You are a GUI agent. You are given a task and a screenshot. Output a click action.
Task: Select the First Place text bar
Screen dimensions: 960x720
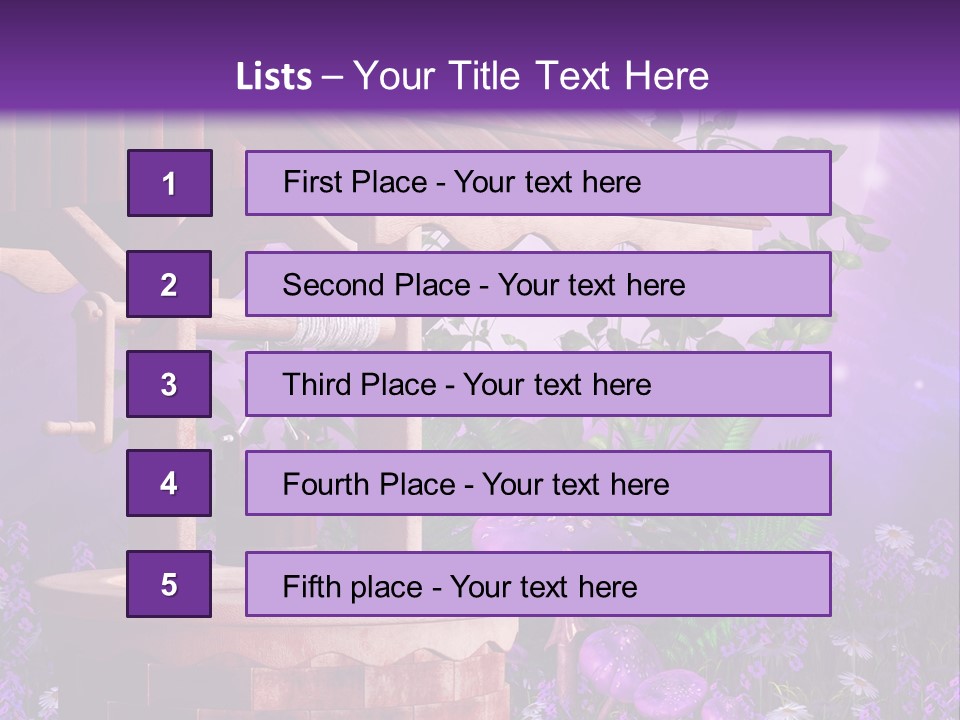538,183
